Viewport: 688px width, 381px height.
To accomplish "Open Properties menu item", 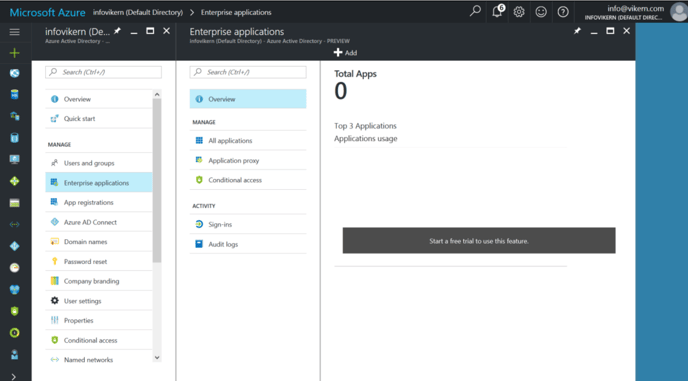I will [99, 320].
